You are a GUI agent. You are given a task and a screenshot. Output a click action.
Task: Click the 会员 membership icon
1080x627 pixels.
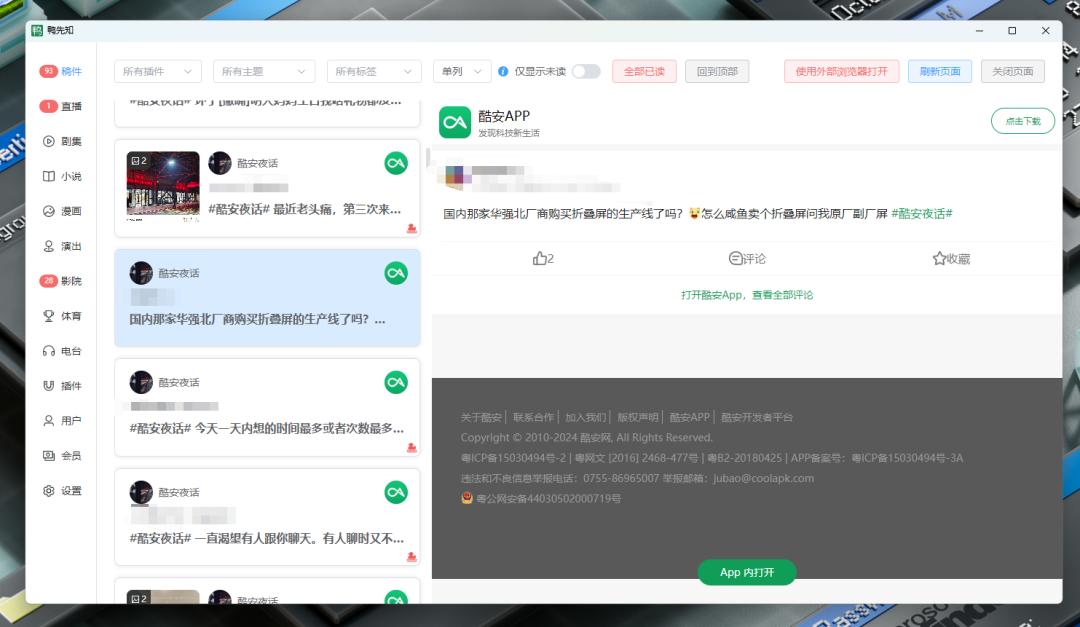(x=48, y=455)
